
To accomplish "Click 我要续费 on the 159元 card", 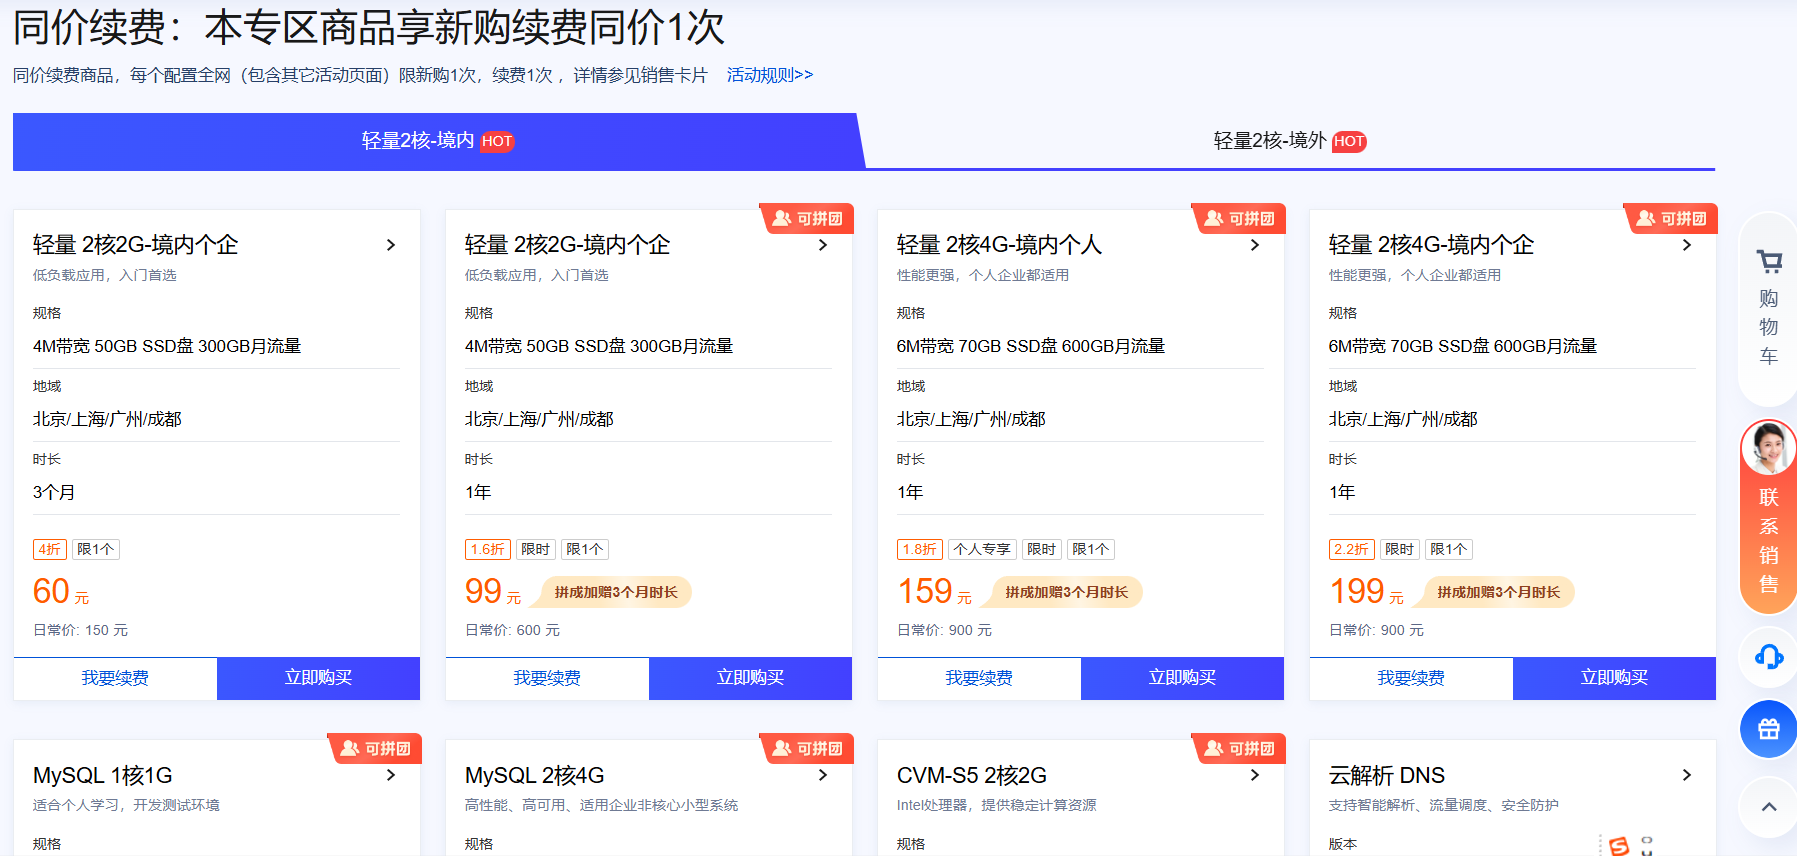I will click(x=979, y=678).
